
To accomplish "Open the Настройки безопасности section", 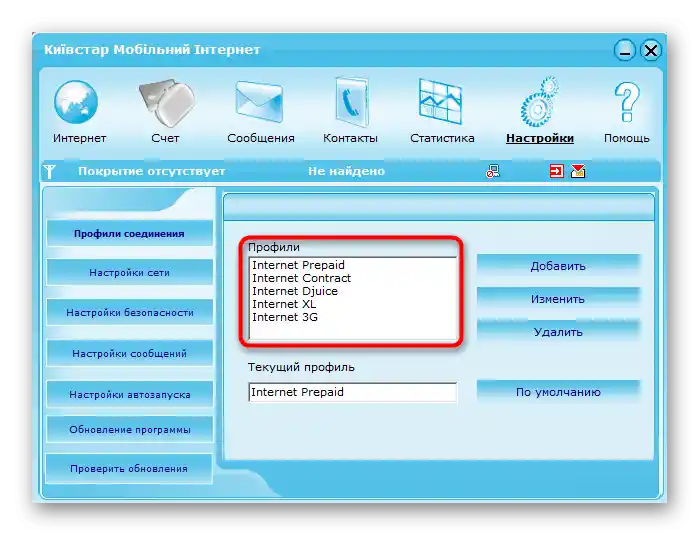I will tap(129, 313).
